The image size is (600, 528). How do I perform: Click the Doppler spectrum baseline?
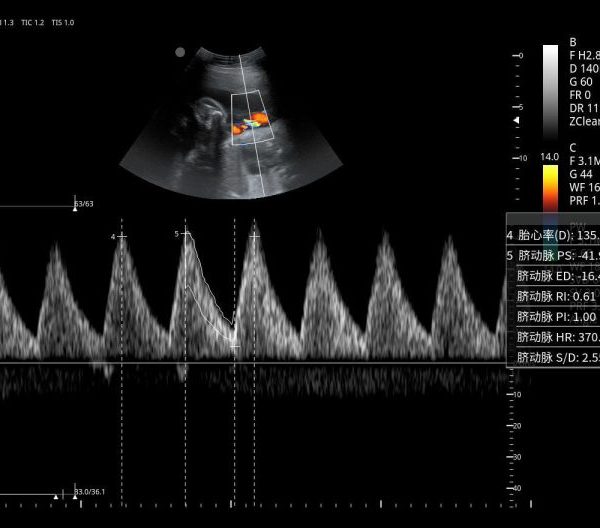click(x=300, y=362)
